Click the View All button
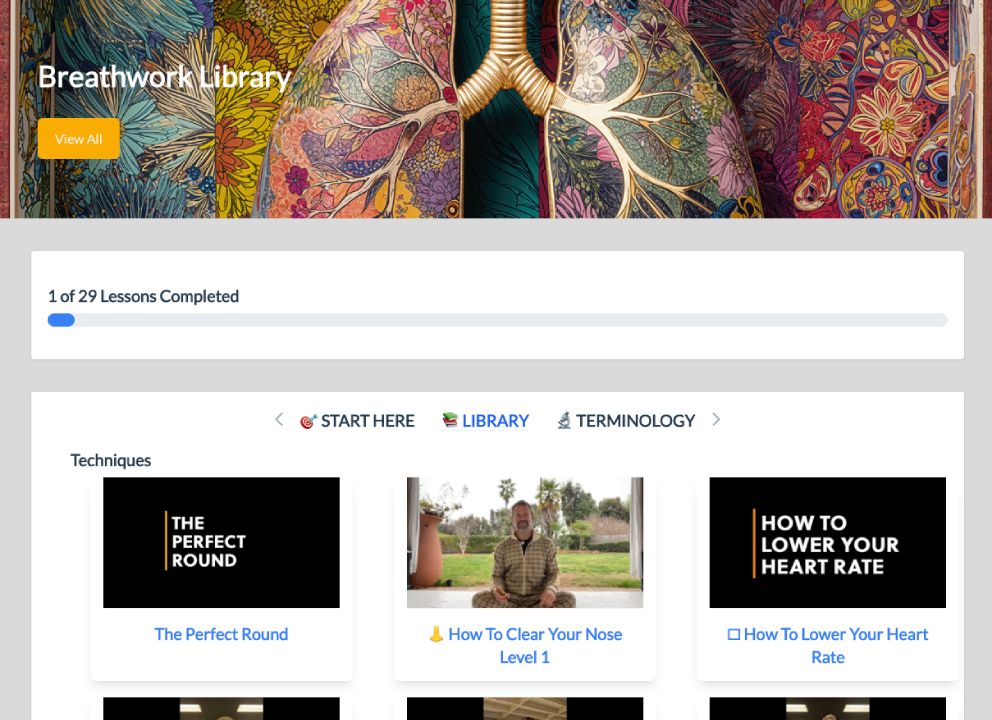This screenshot has height=720, width=992. pyautogui.click(x=78, y=139)
